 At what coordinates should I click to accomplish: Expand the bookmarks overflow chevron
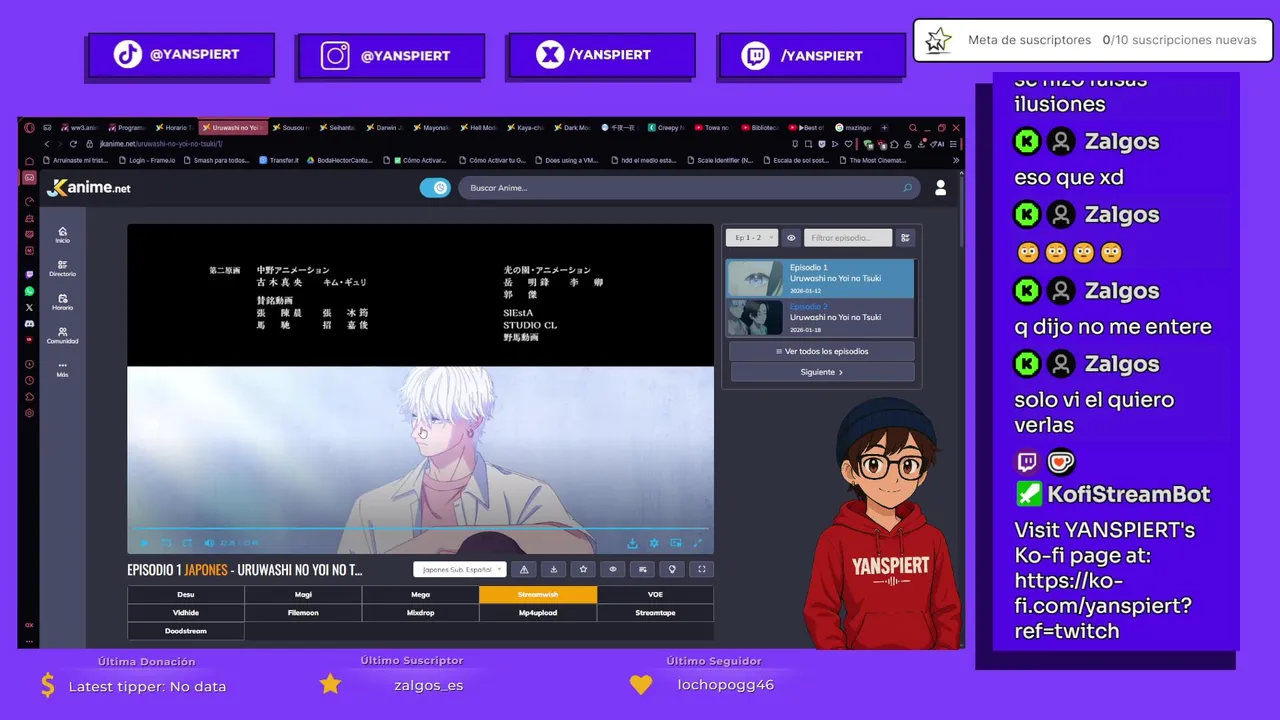955,160
